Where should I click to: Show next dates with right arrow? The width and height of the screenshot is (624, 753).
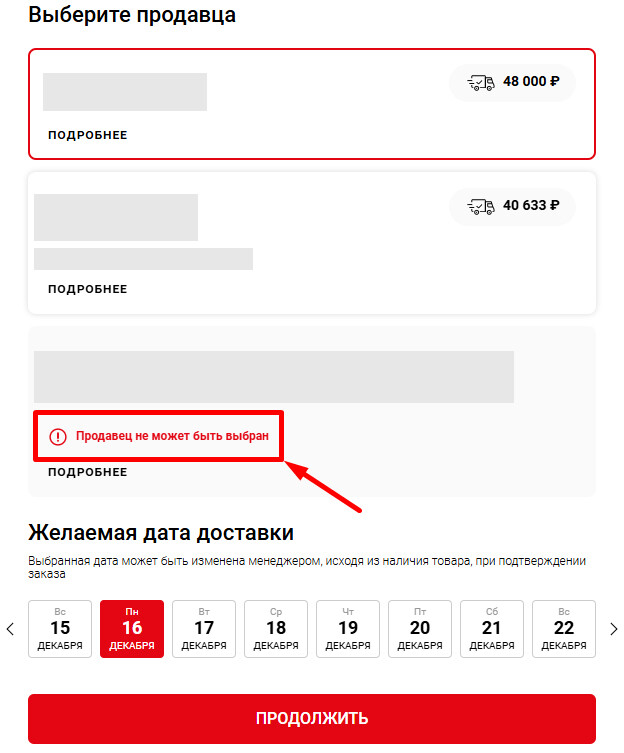click(613, 629)
